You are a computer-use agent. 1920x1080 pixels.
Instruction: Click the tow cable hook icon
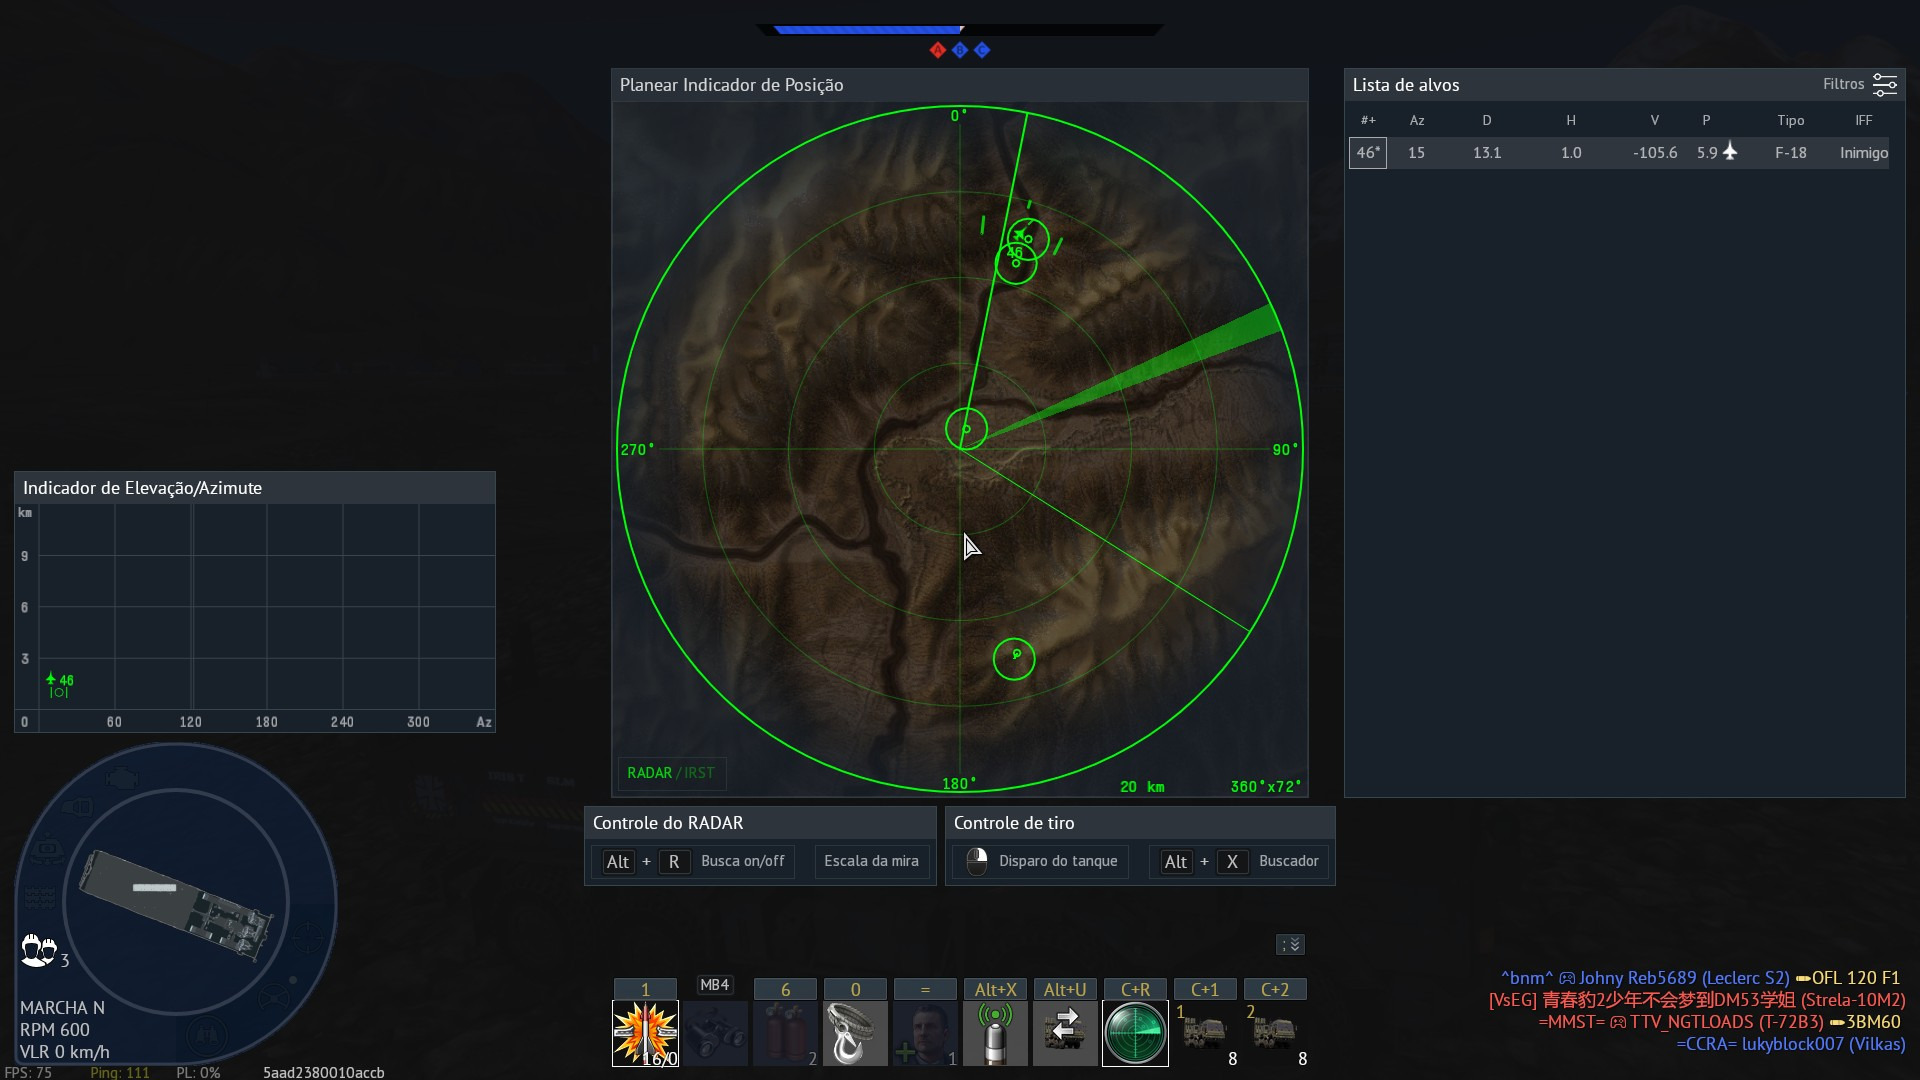point(855,1033)
